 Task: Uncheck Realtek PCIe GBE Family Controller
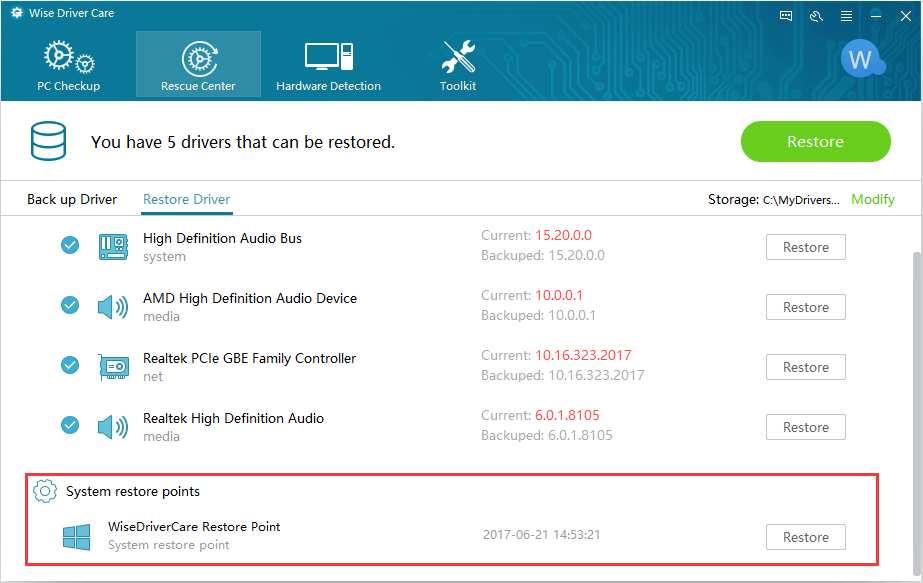click(70, 365)
